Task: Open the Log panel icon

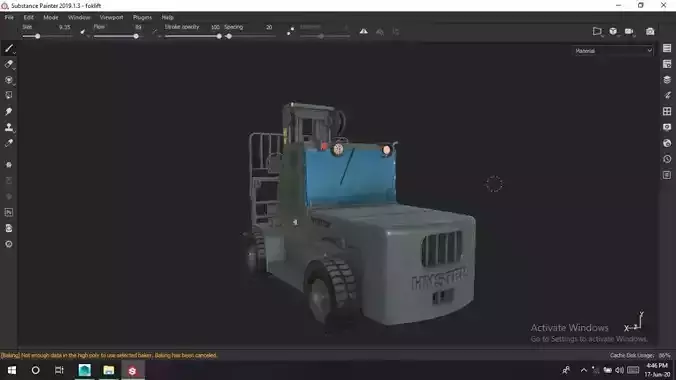Action: click(x=667, y=175)
